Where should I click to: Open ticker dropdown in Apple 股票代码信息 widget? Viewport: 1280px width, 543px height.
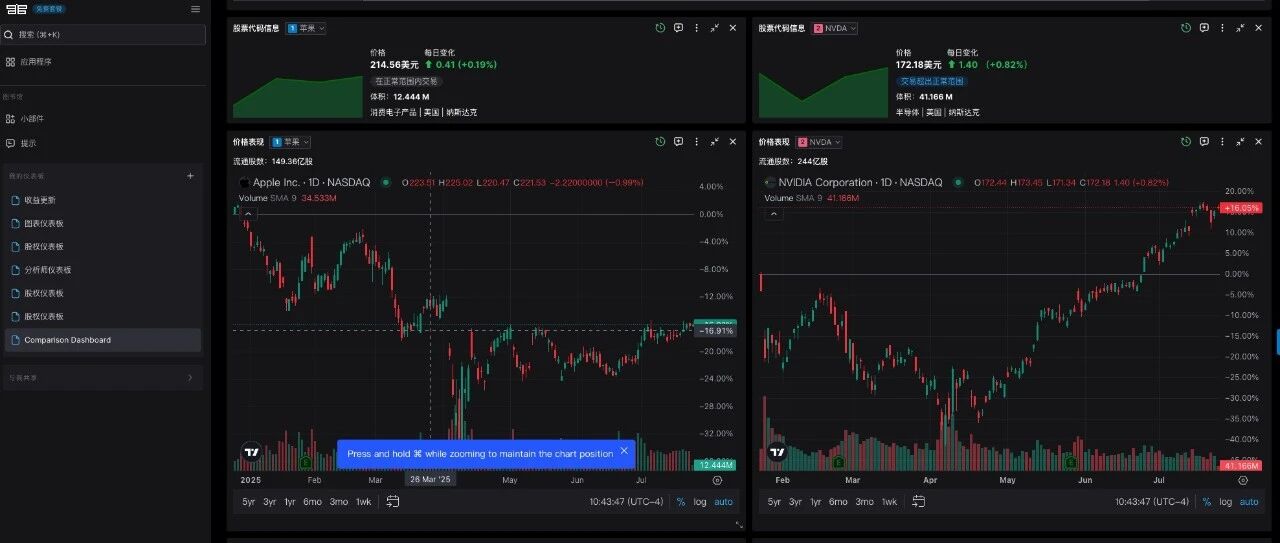306,28
